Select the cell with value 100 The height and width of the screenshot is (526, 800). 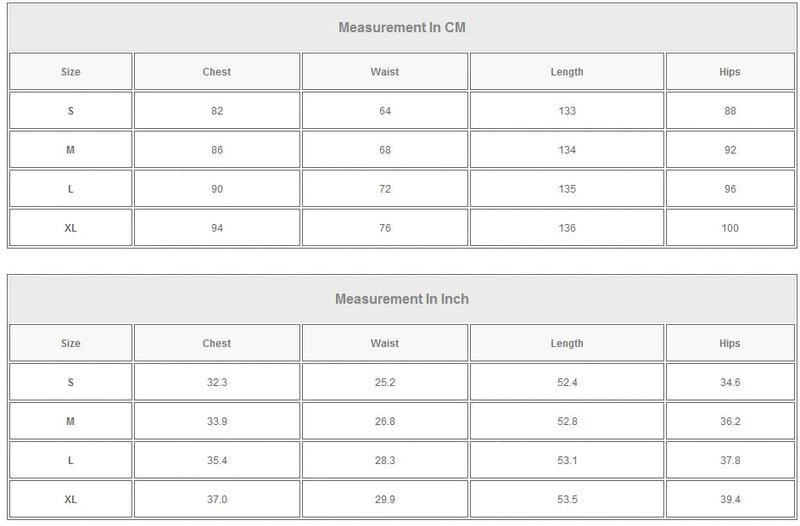pos(730,228)
